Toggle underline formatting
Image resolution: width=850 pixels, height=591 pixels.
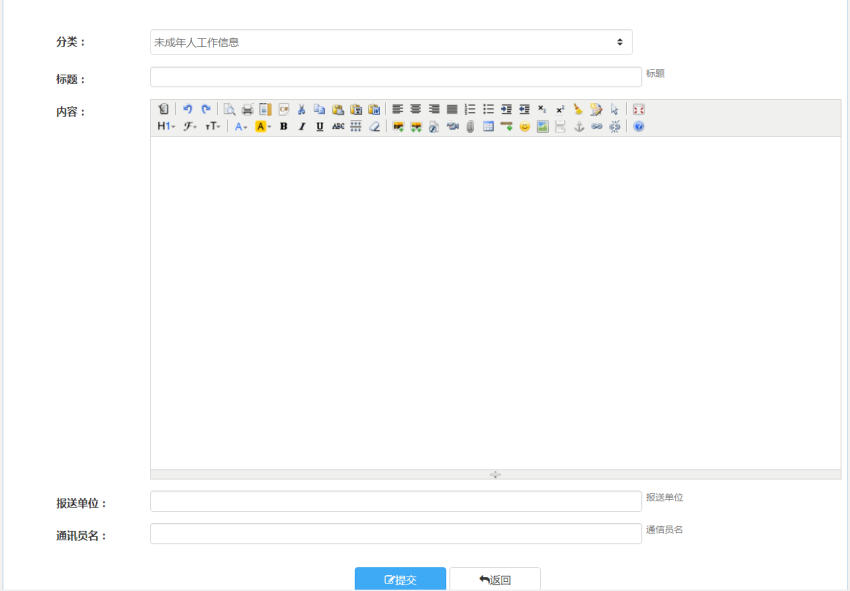tap(320, 126)
